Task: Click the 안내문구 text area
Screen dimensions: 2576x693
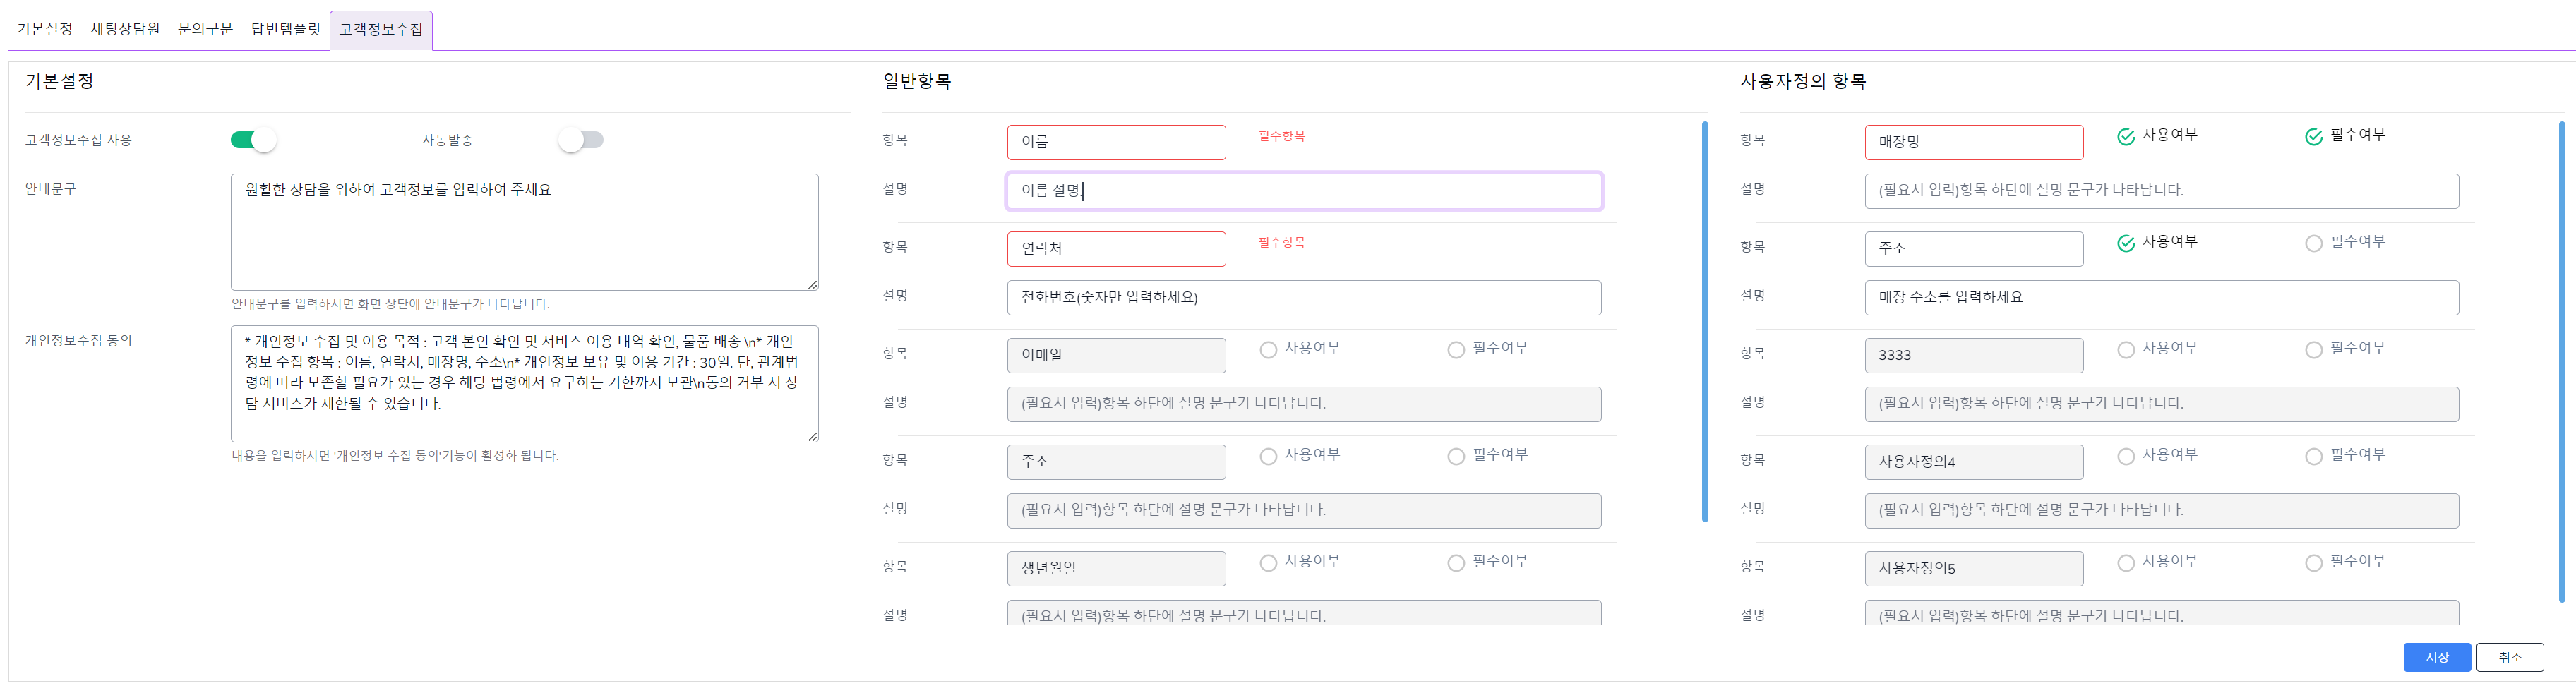Action: pos(524,232)
